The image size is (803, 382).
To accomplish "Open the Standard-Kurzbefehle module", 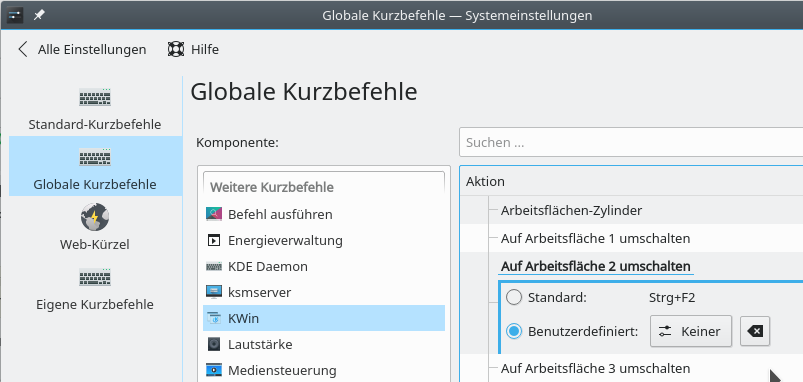I will (x=95, y=109).
